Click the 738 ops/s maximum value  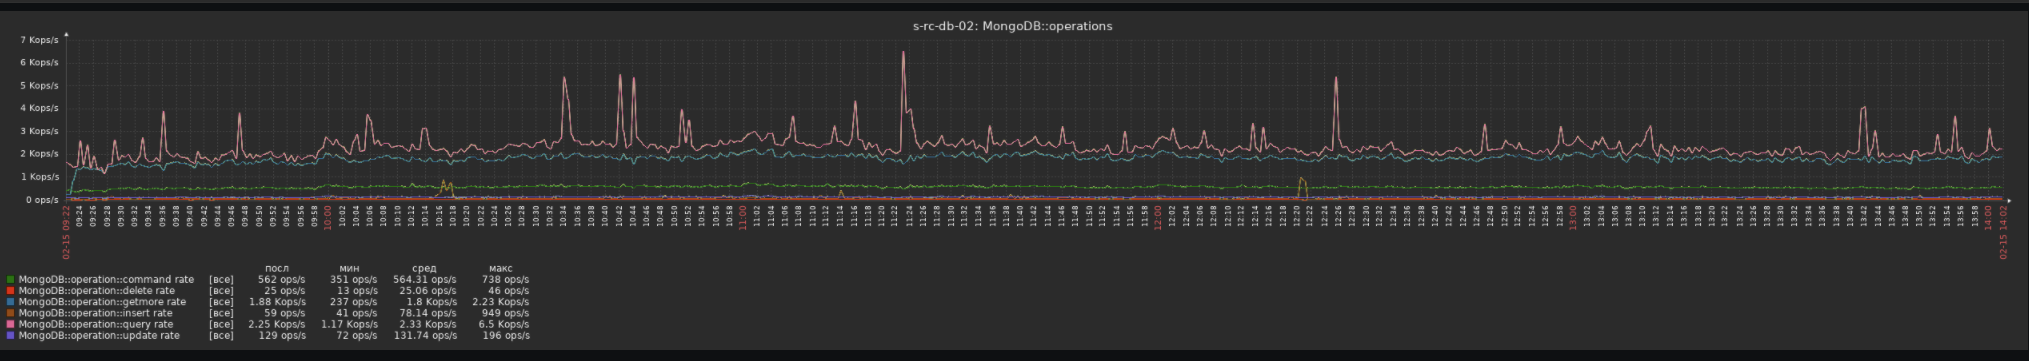click(x=505, y=280)
